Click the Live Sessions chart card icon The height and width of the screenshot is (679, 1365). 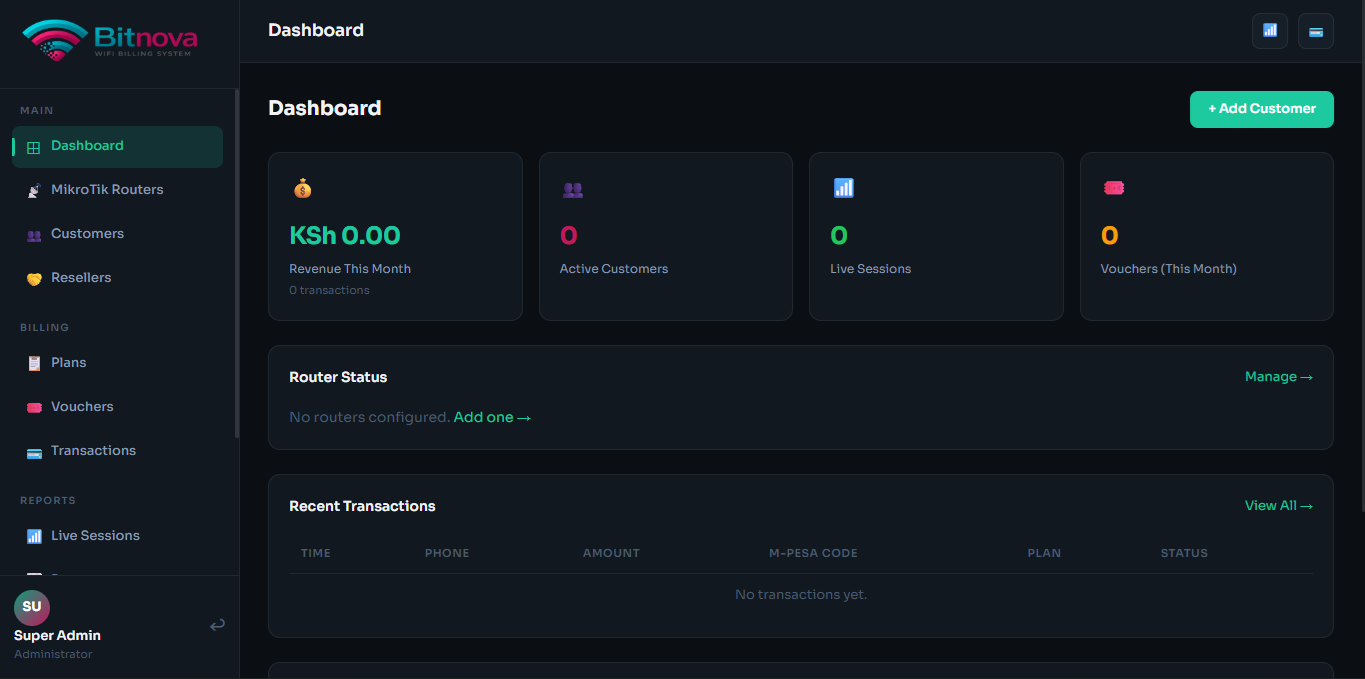[x=844, y=188]
